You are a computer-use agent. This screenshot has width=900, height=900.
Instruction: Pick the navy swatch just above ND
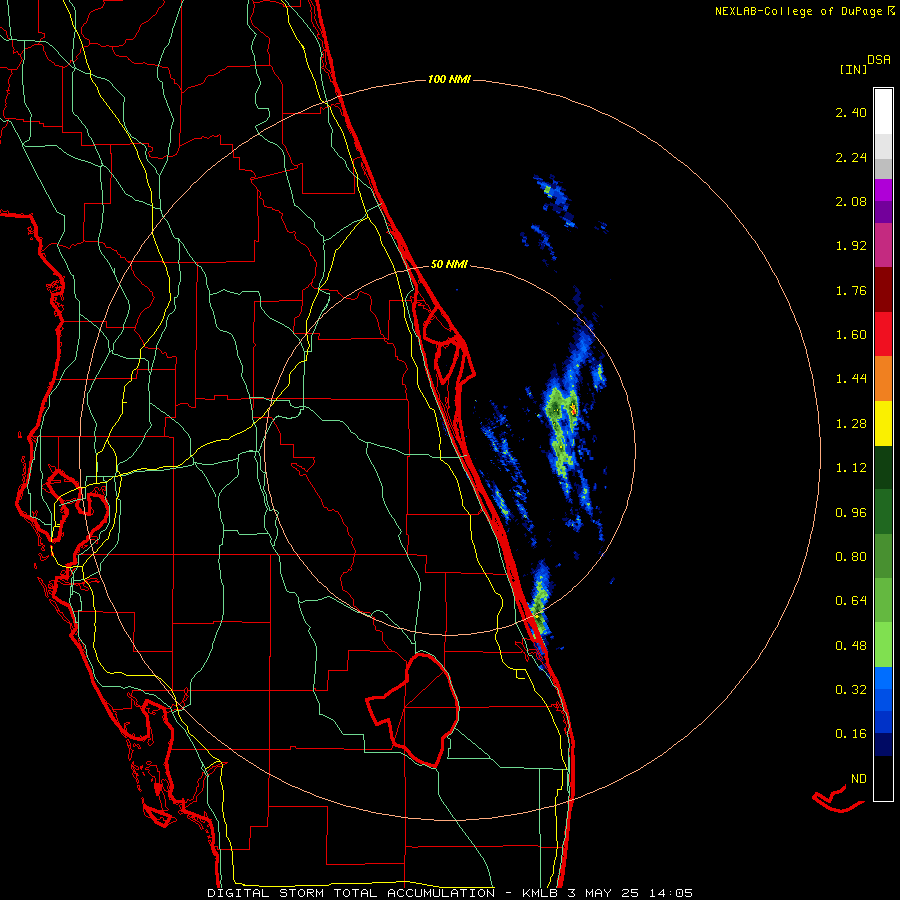883,744
